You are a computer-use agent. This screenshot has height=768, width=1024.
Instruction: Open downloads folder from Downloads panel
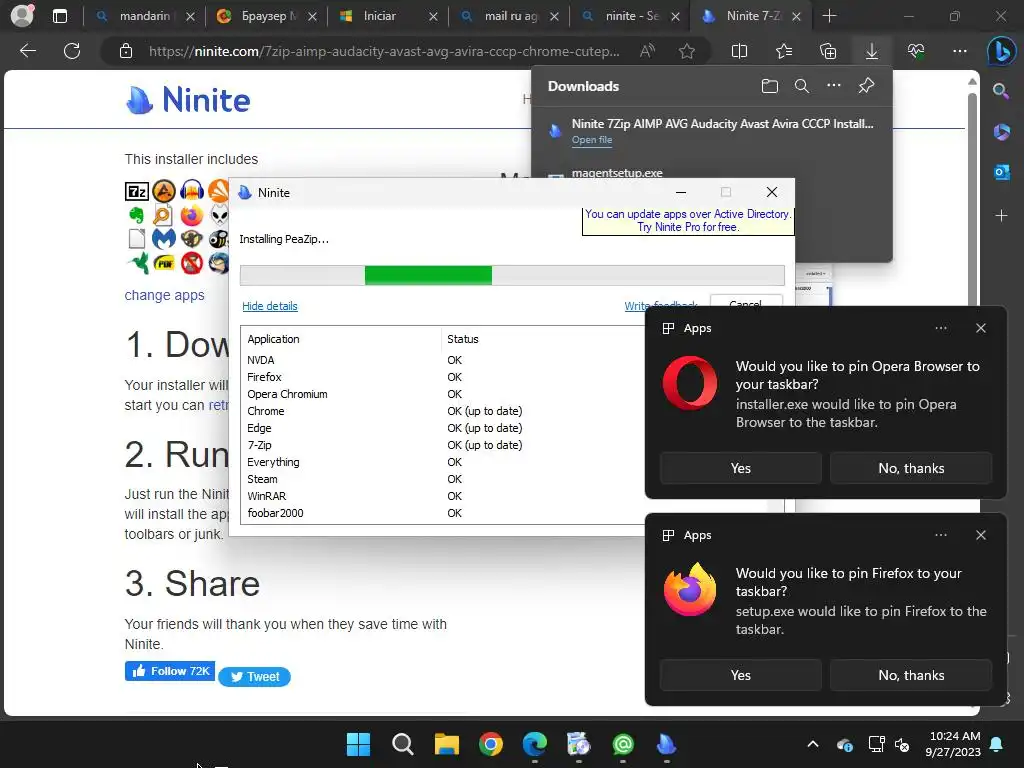770,86
